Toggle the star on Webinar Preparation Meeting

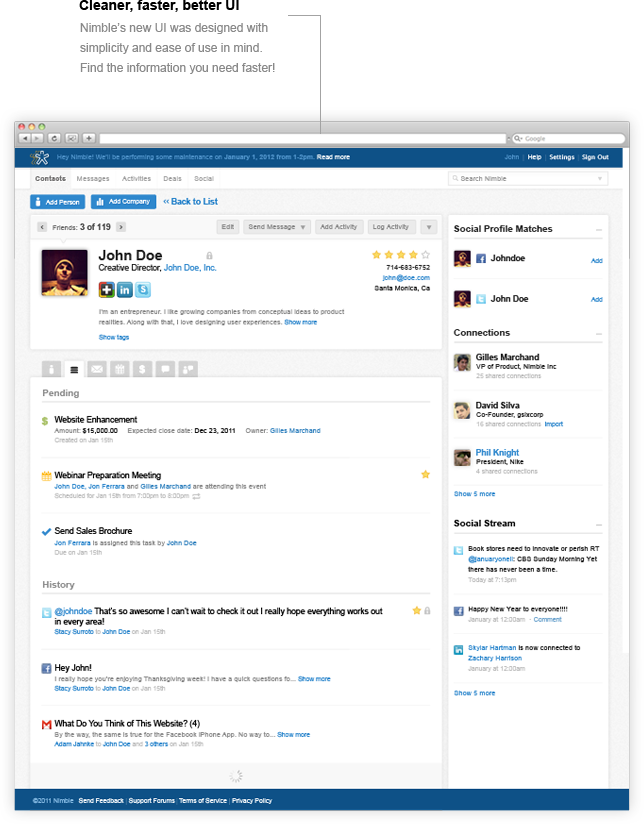425,475
